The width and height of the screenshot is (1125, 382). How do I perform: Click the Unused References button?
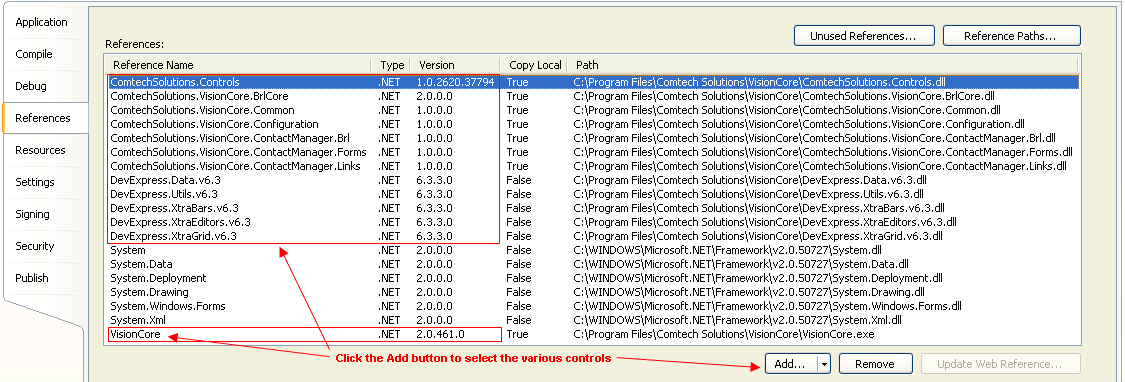(865, 35)
